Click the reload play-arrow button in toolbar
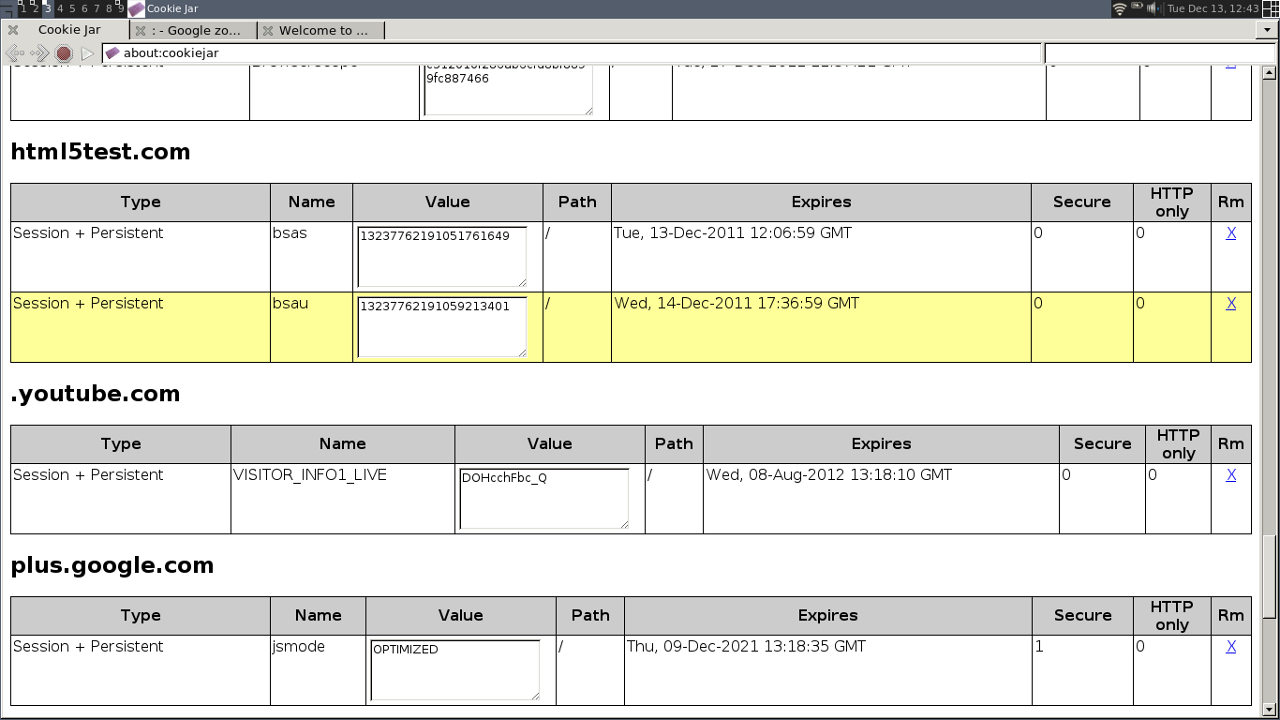Viewport: 1280px width, 720px height. [x=87, y=53]
